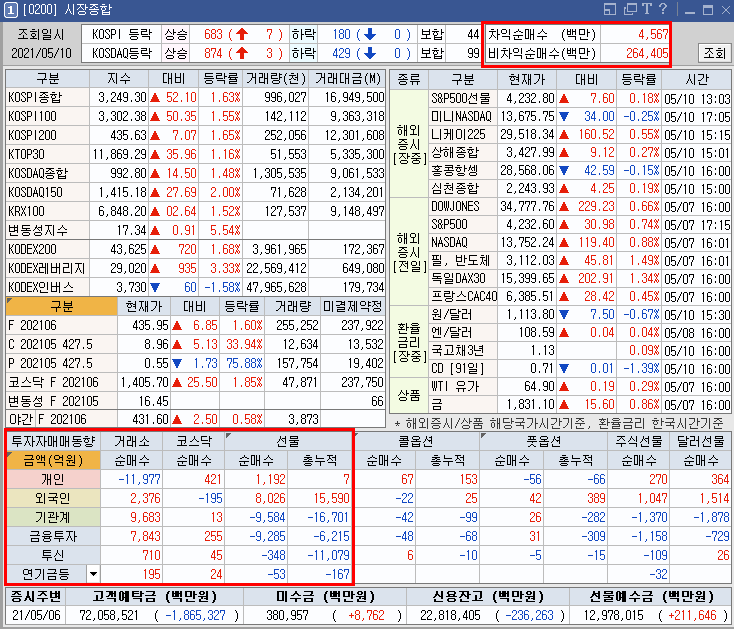The image size is (734, 629).
Task: Click the 변동성 F 202105 futures row
Action: coord(195,401)
